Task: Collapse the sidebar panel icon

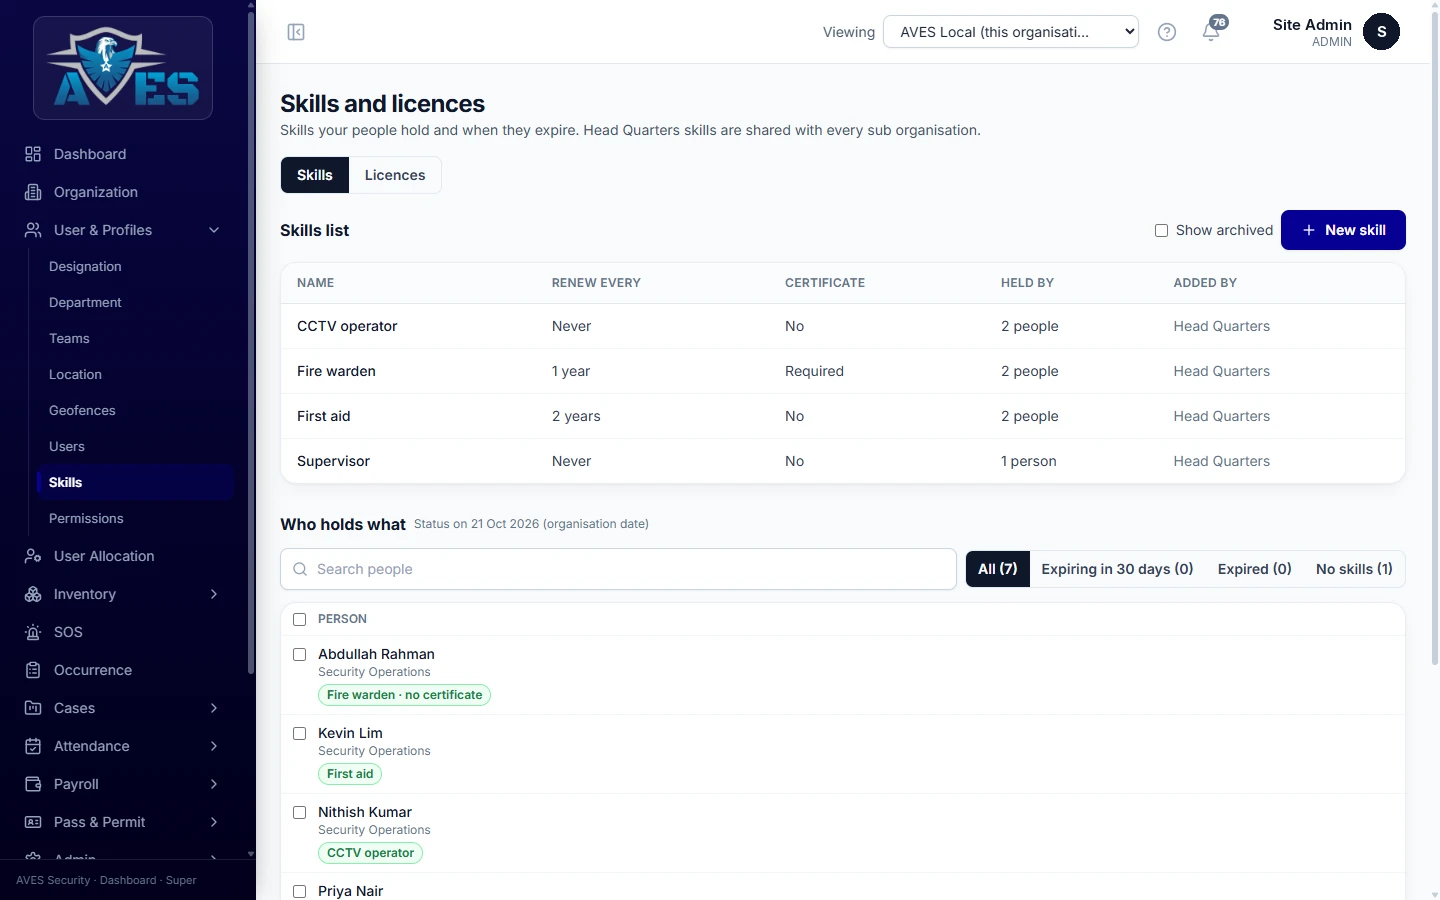Action: pos(296,32)
